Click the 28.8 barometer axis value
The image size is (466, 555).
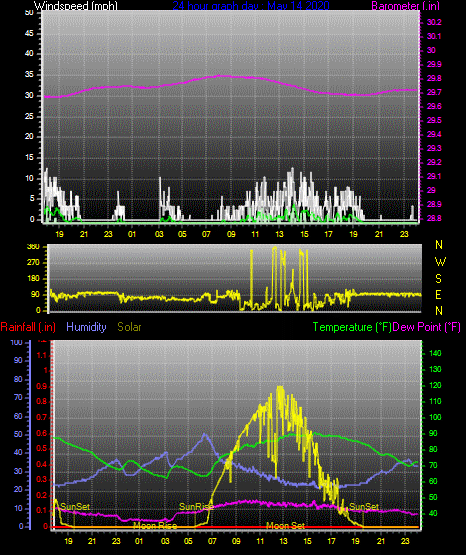434,218
